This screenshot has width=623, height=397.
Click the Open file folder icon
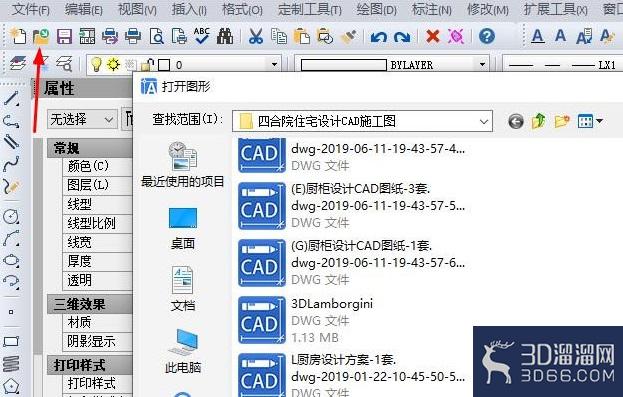pos(41,36)
